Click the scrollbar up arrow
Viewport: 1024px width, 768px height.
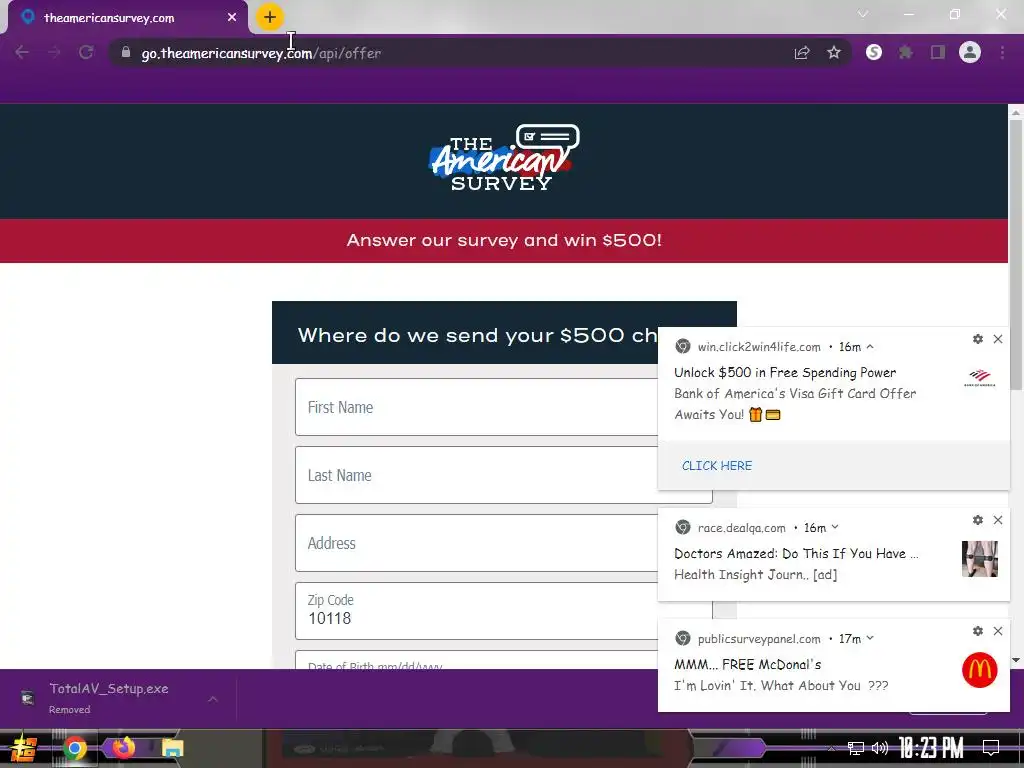click(1016, 112)
